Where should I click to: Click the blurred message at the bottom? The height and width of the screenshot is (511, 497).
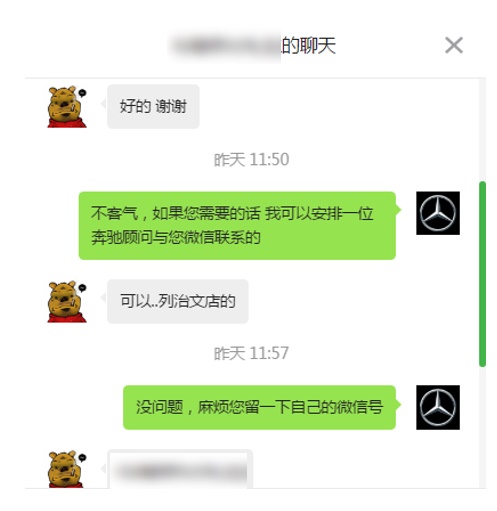pyautogui.click(x=180, y=469)
